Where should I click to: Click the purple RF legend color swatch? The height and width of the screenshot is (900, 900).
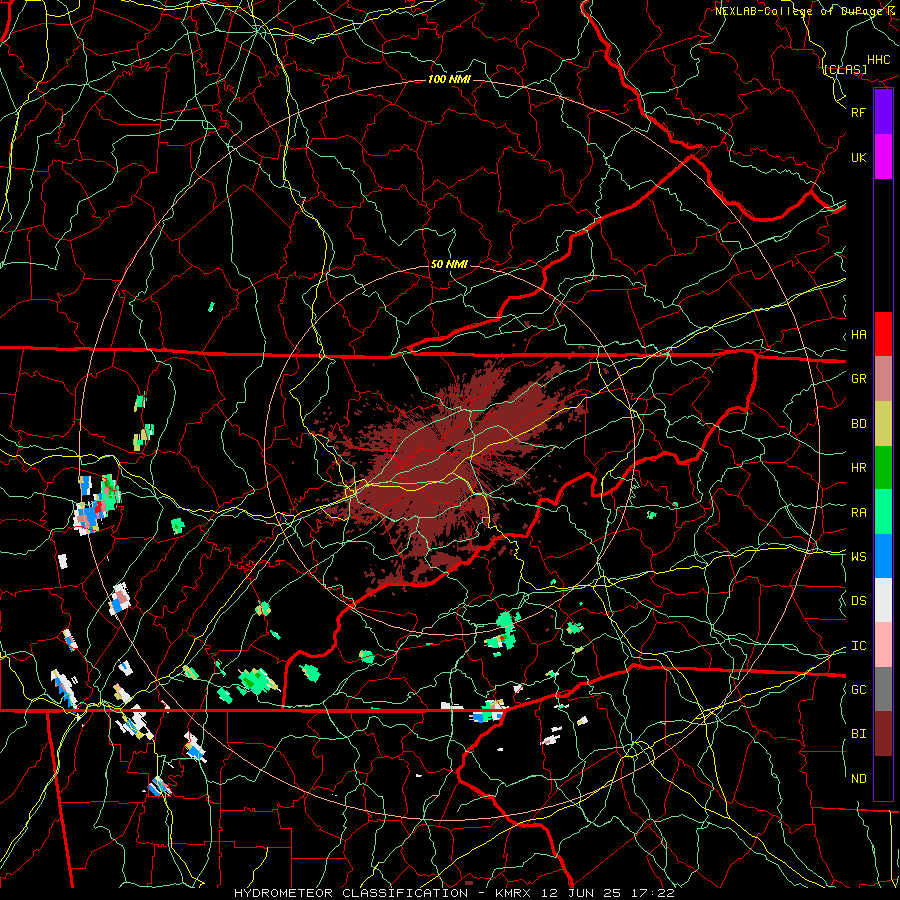(883, 112)
